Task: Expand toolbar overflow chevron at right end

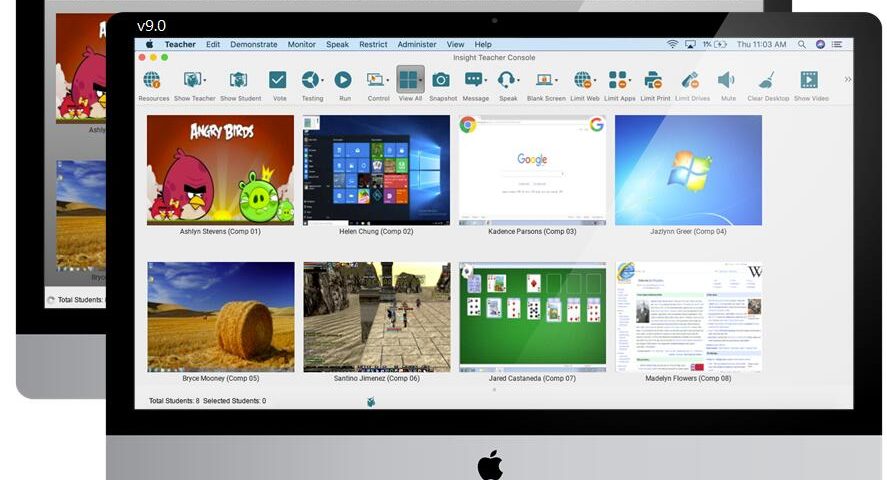Action: pyautogui.click(x=848, y=79)
